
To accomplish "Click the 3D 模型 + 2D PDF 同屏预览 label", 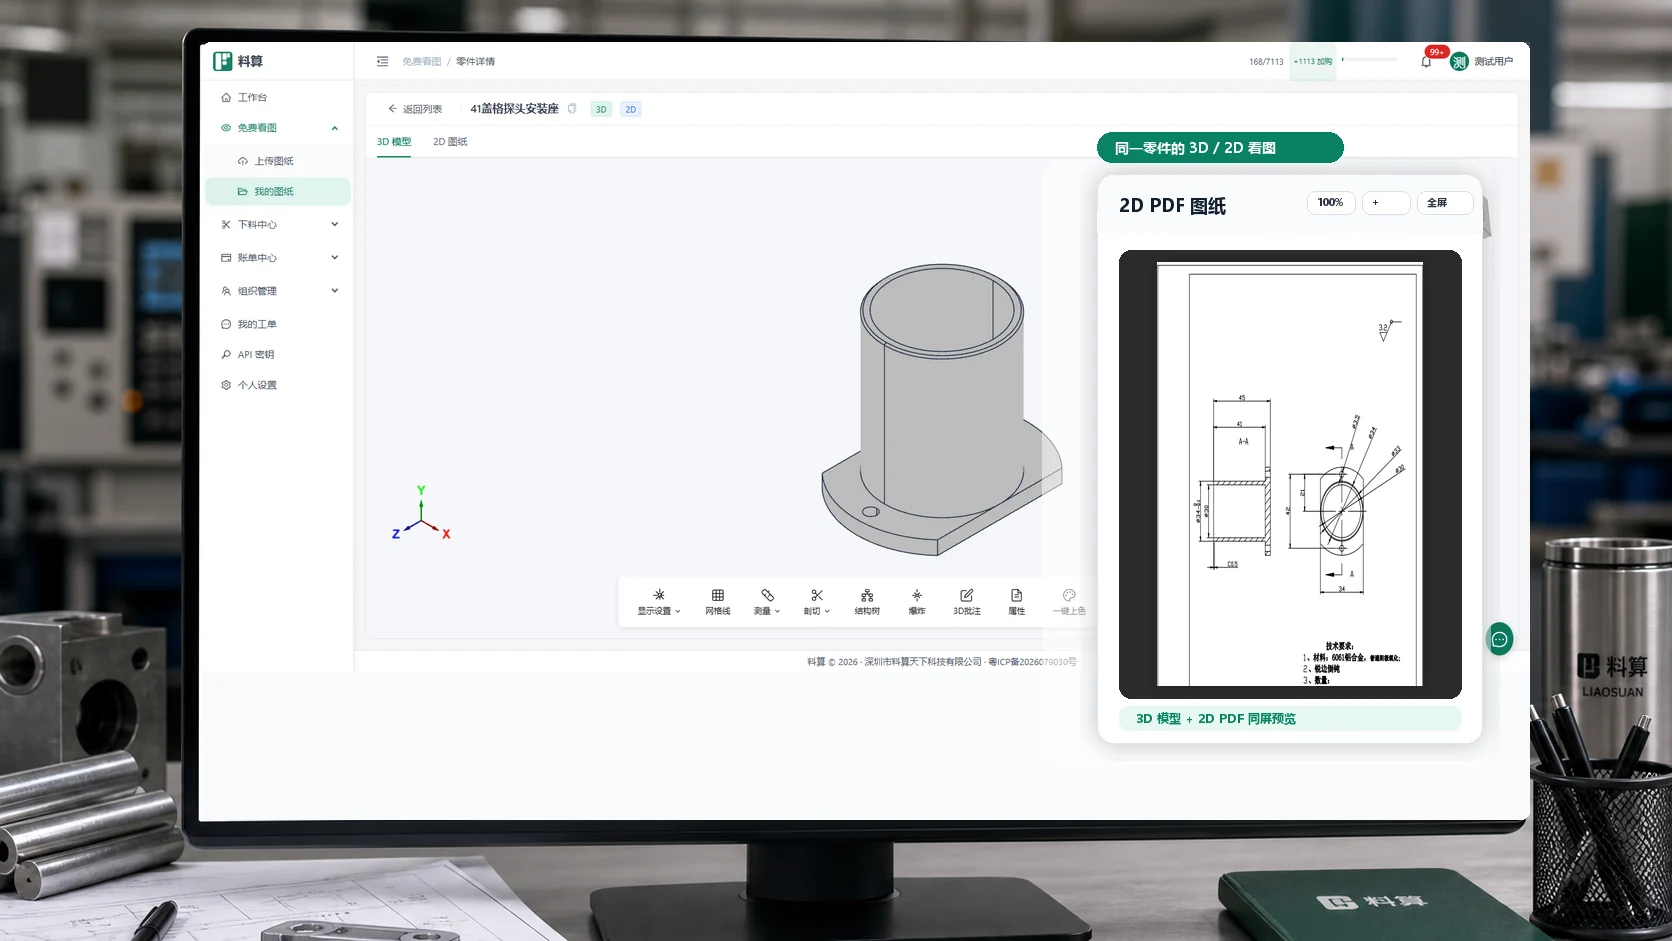I will (x=1290, y=719).
